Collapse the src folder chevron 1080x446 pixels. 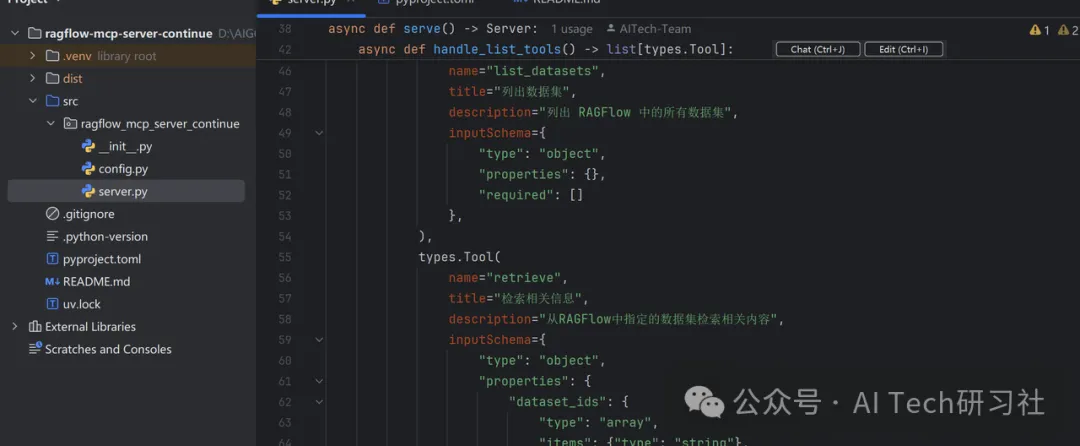tap(32, 101)
